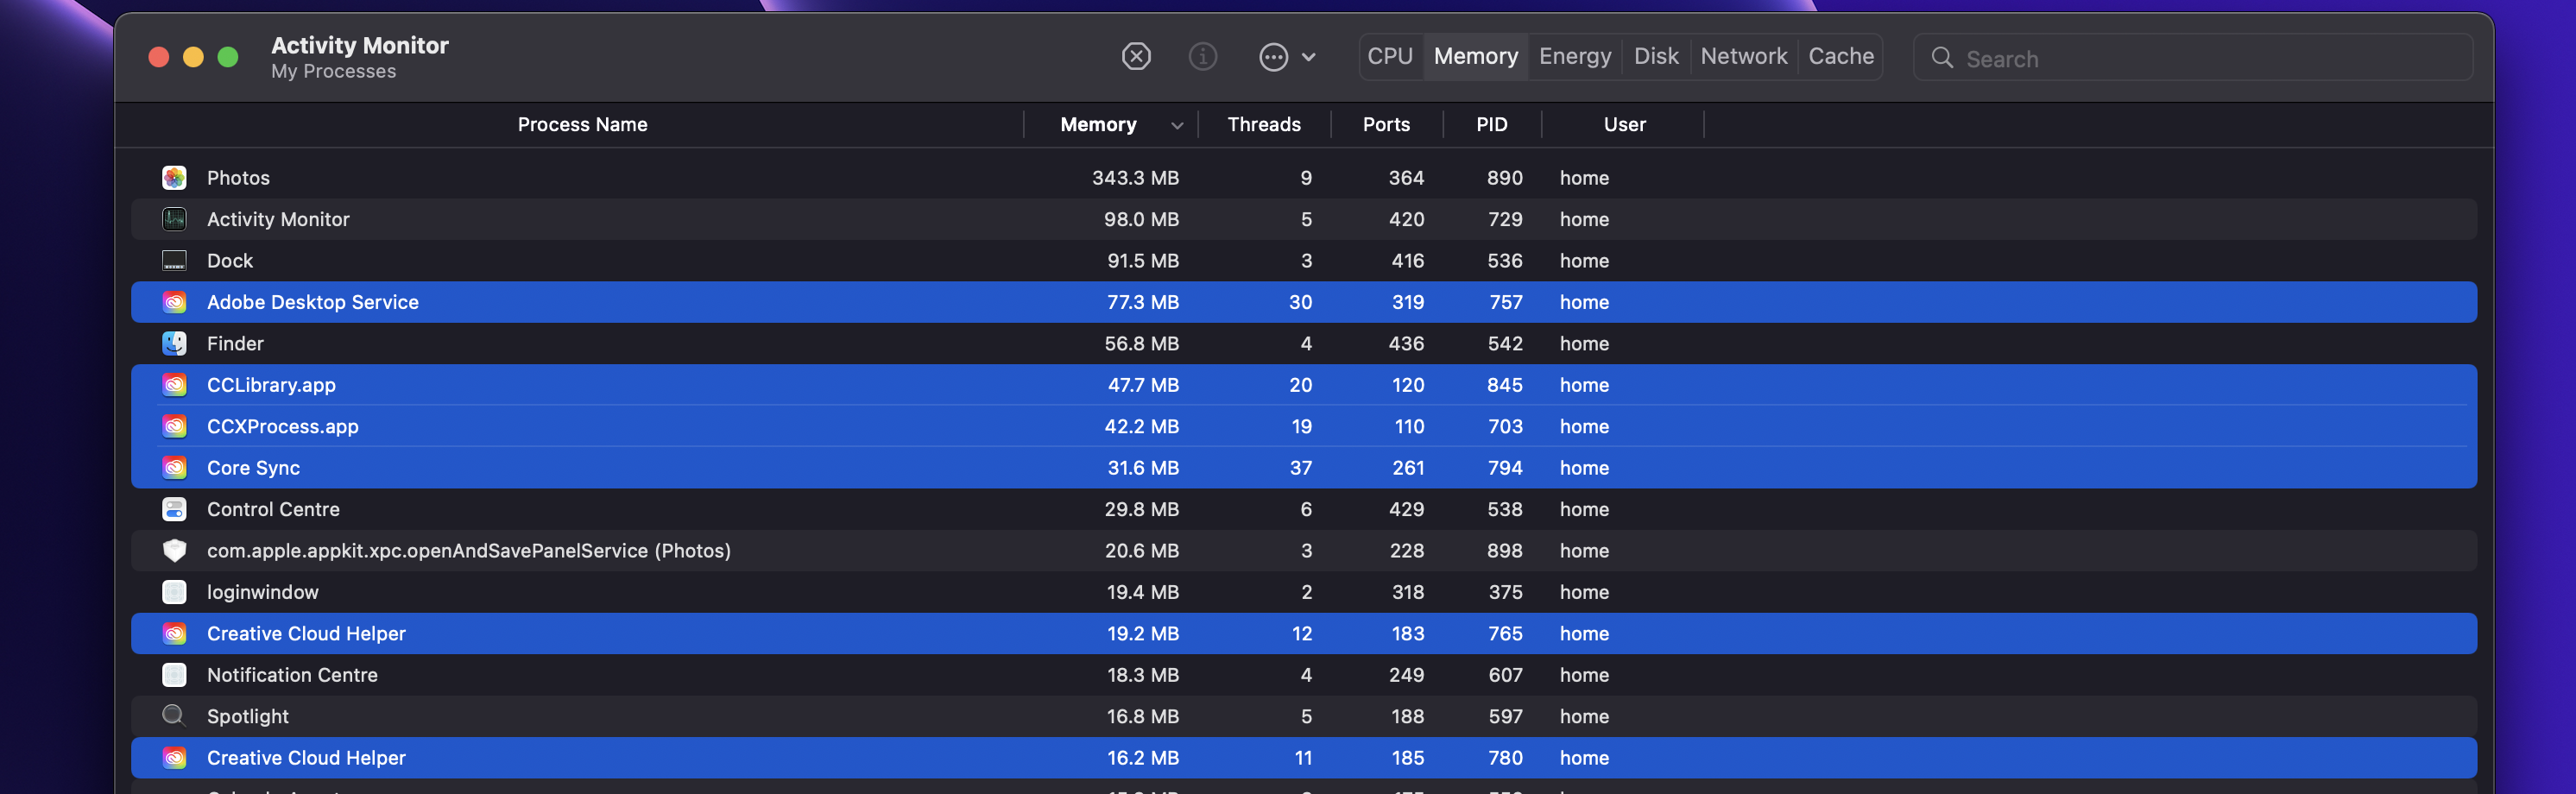Click the Adobe Desktop Service icon
This screenshot has width=2576, height=794.
tap(174, 302)
